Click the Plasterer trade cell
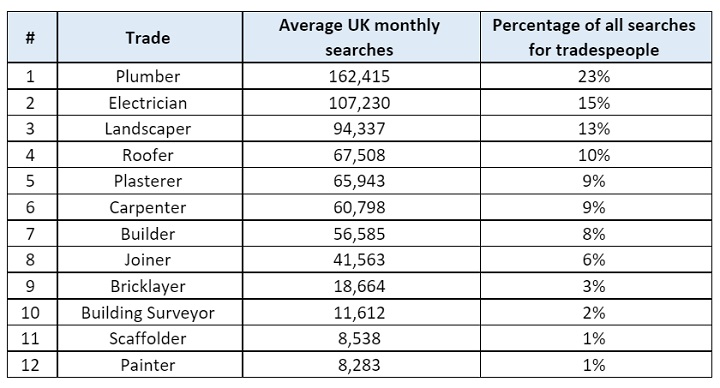 tap(150, 181)
